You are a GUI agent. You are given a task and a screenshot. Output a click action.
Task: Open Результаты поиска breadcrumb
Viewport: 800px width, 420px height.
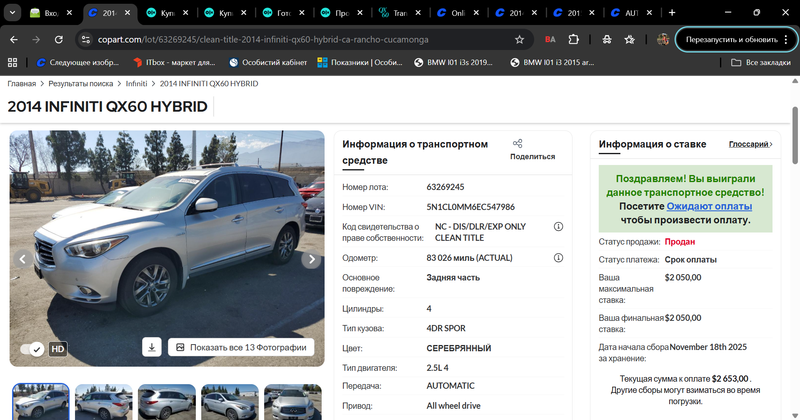81,84
